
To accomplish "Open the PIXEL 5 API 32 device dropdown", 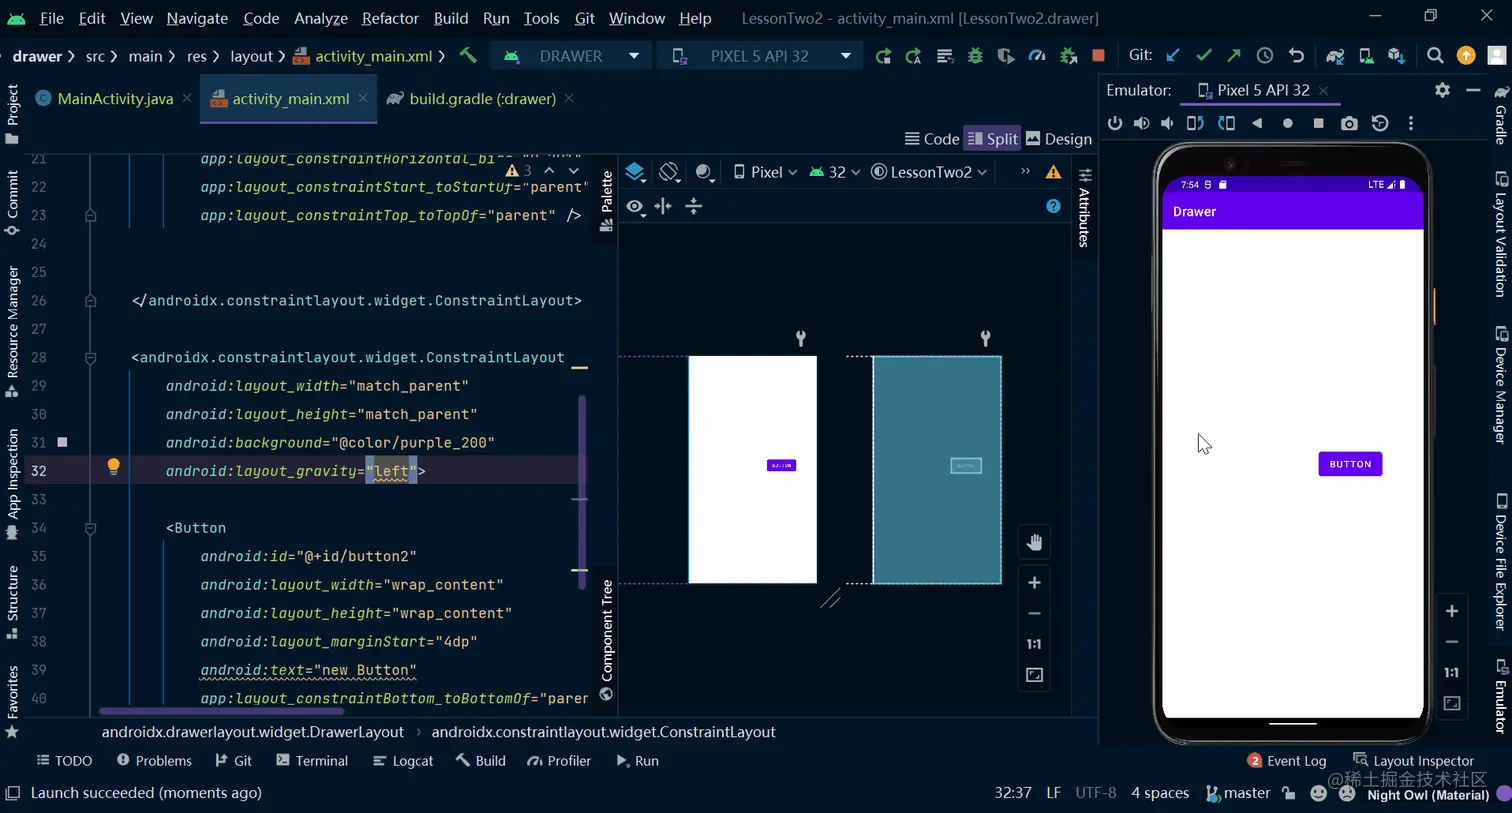I will pyautogui.click(x=761, y=56).
